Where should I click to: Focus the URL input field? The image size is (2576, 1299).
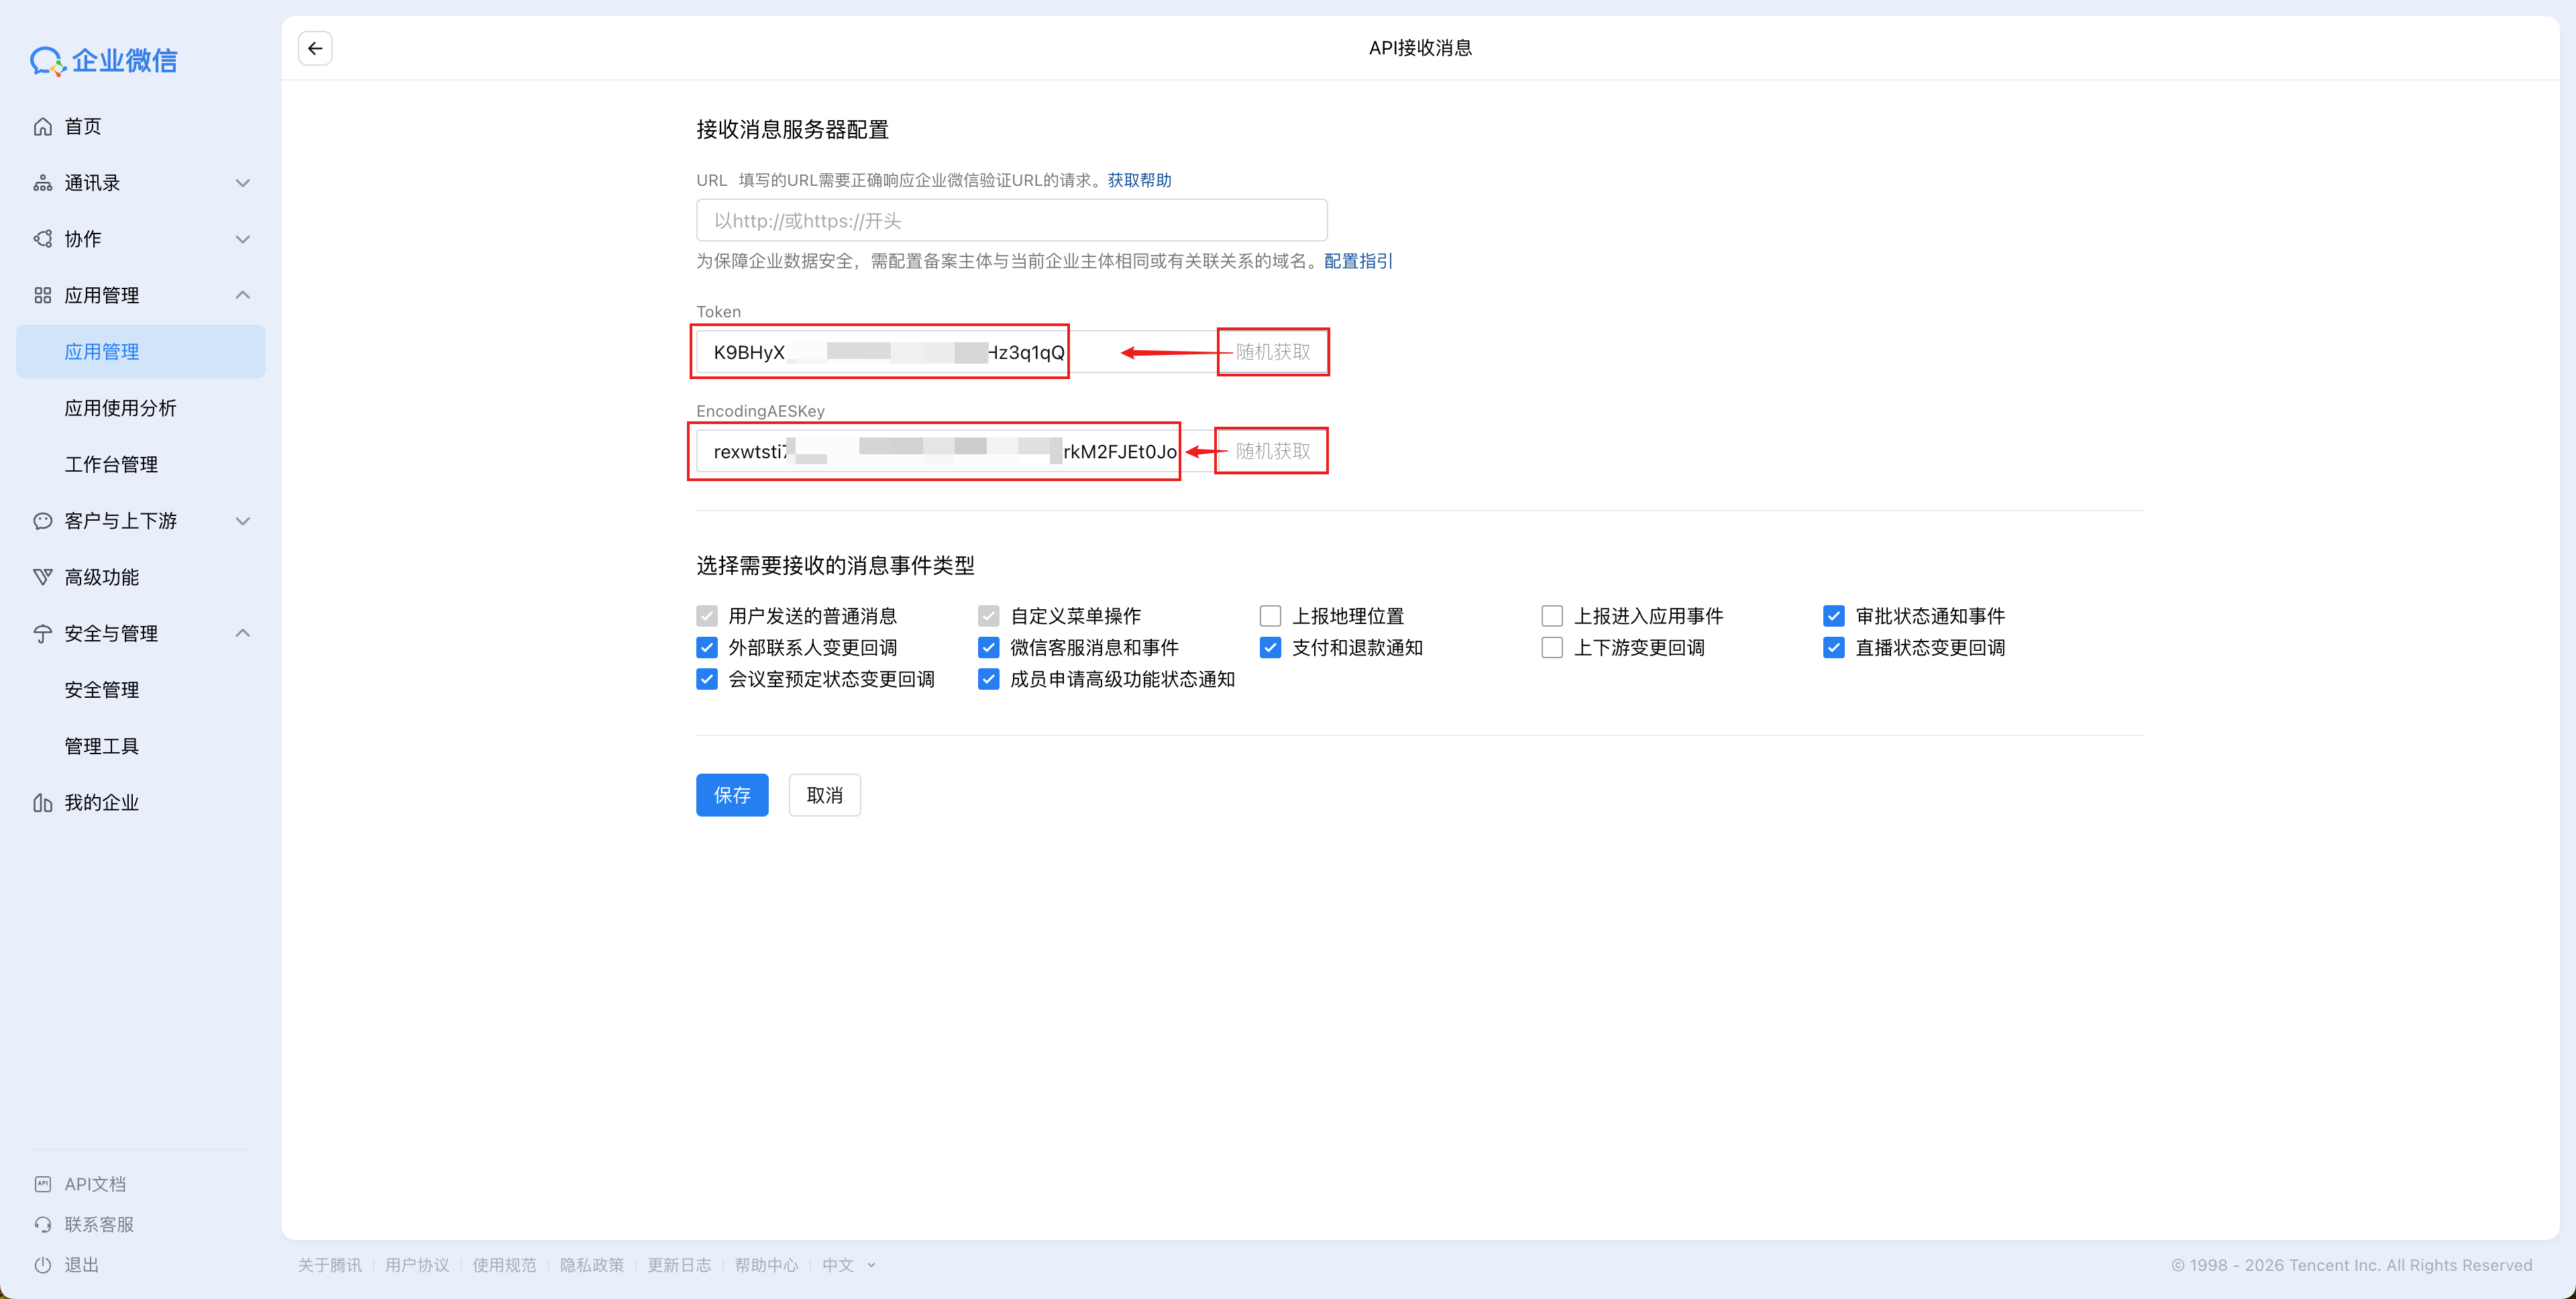pos(1011,221)
